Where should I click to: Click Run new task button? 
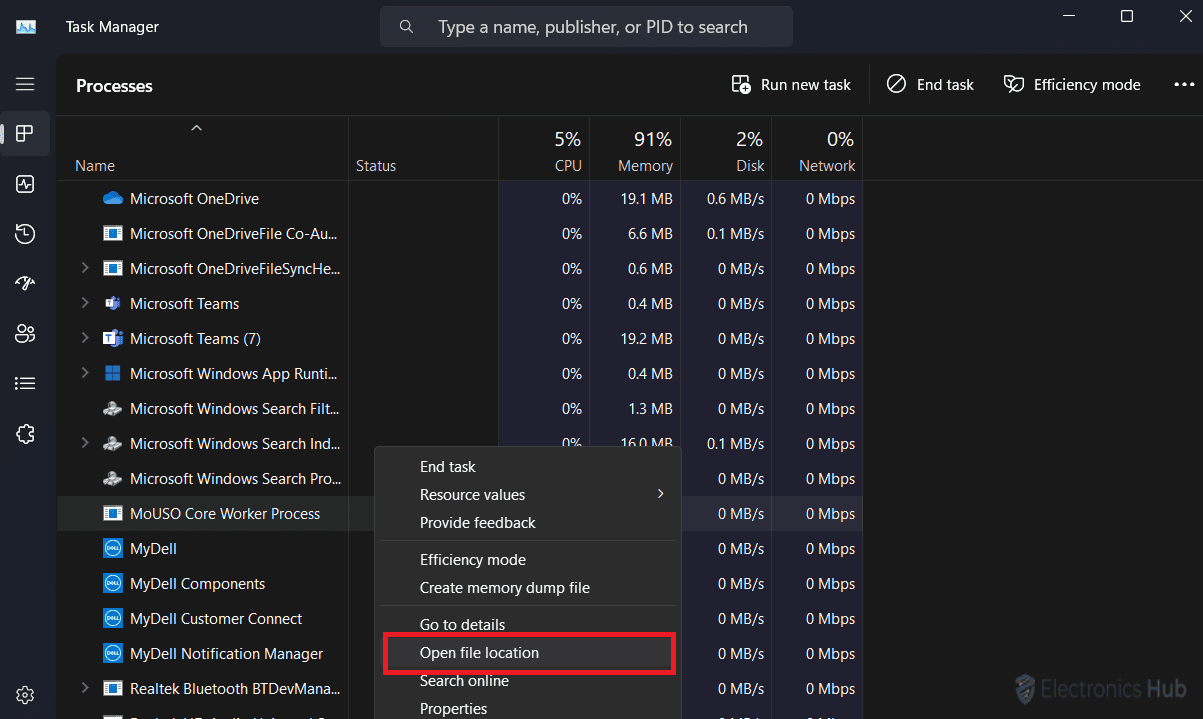pyautogui.click(x=791, y=85)
